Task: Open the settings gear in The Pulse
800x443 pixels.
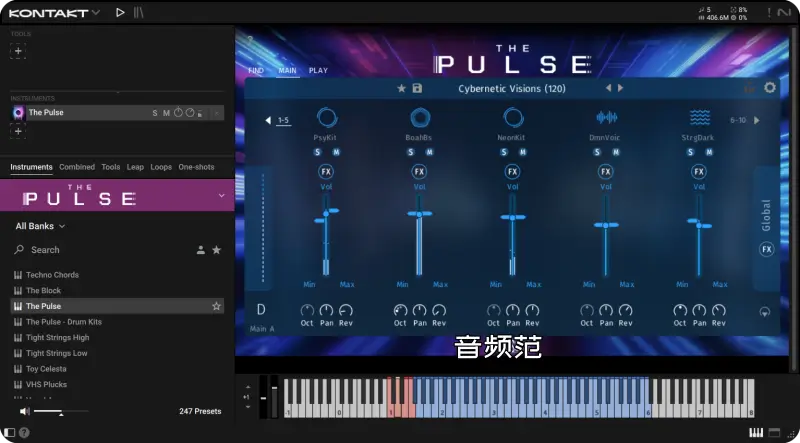Action: (769, 88)
